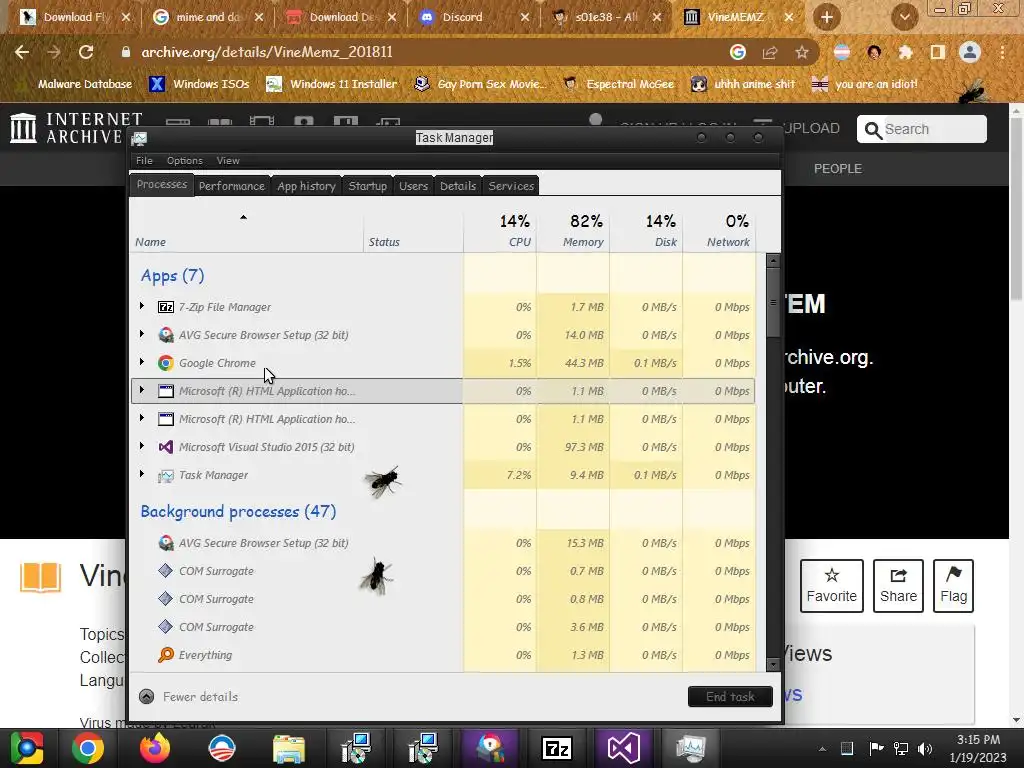This screenshot has width=1024, height=768.
Task: Bookmark this page with the star icon
Action: click(x=802, y=52)
